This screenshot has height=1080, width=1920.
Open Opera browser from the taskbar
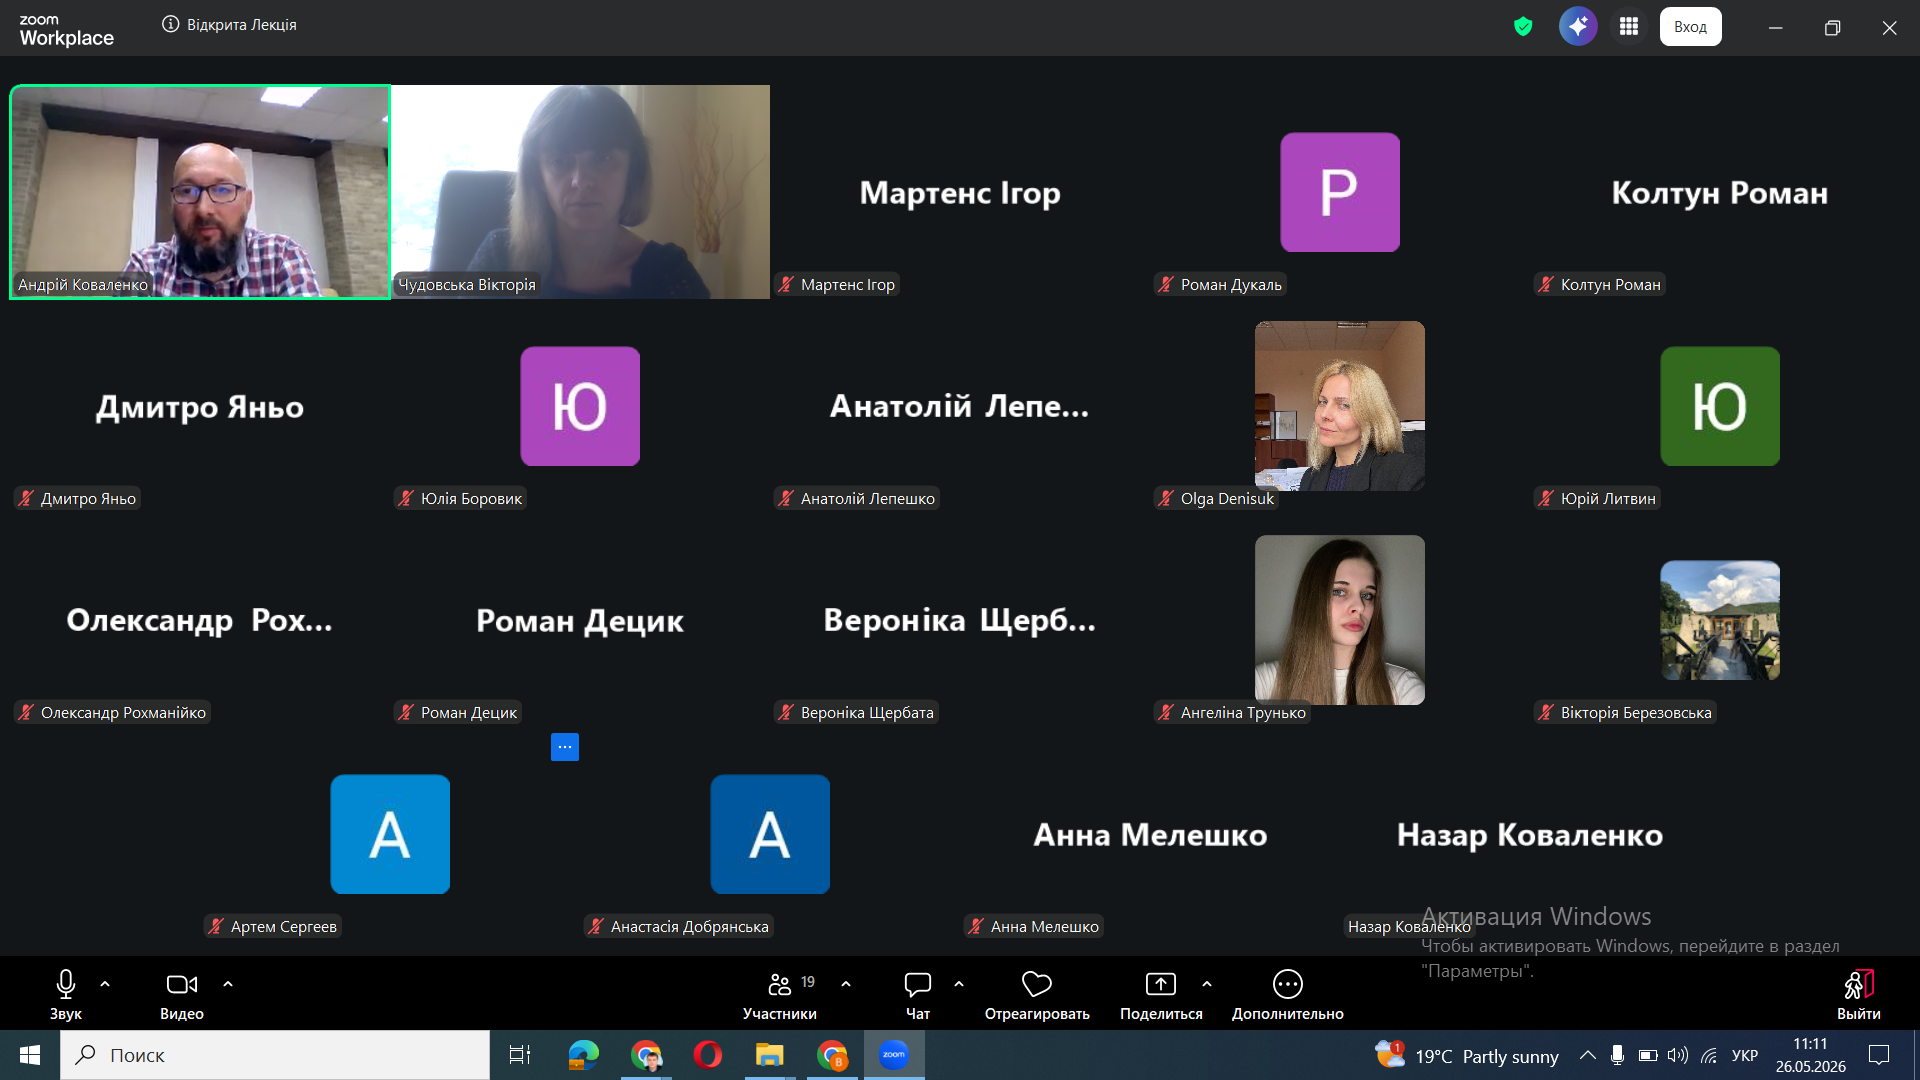(708, 1055)
